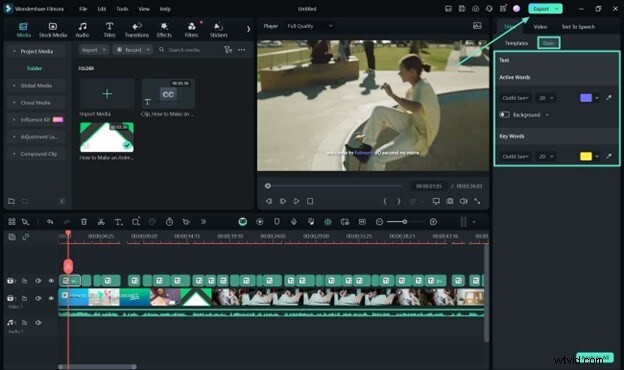
Task: Expand the Background options arrow
Action: pyautogui.click(x=547, y=115)
